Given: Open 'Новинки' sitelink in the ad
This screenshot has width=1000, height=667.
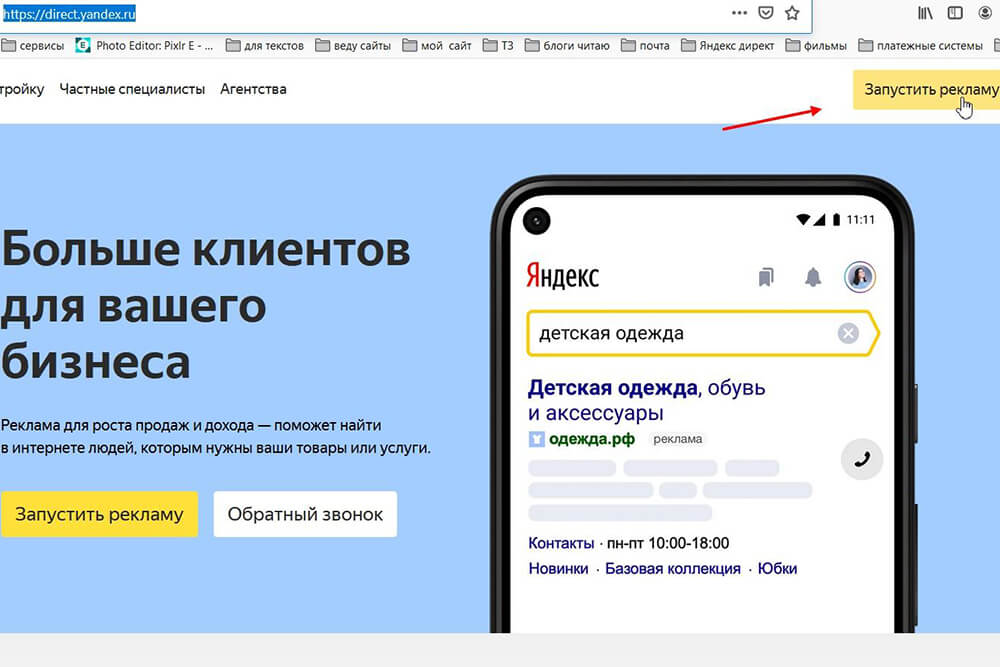Looking at the screenshot, I should (x=558, y=569).
